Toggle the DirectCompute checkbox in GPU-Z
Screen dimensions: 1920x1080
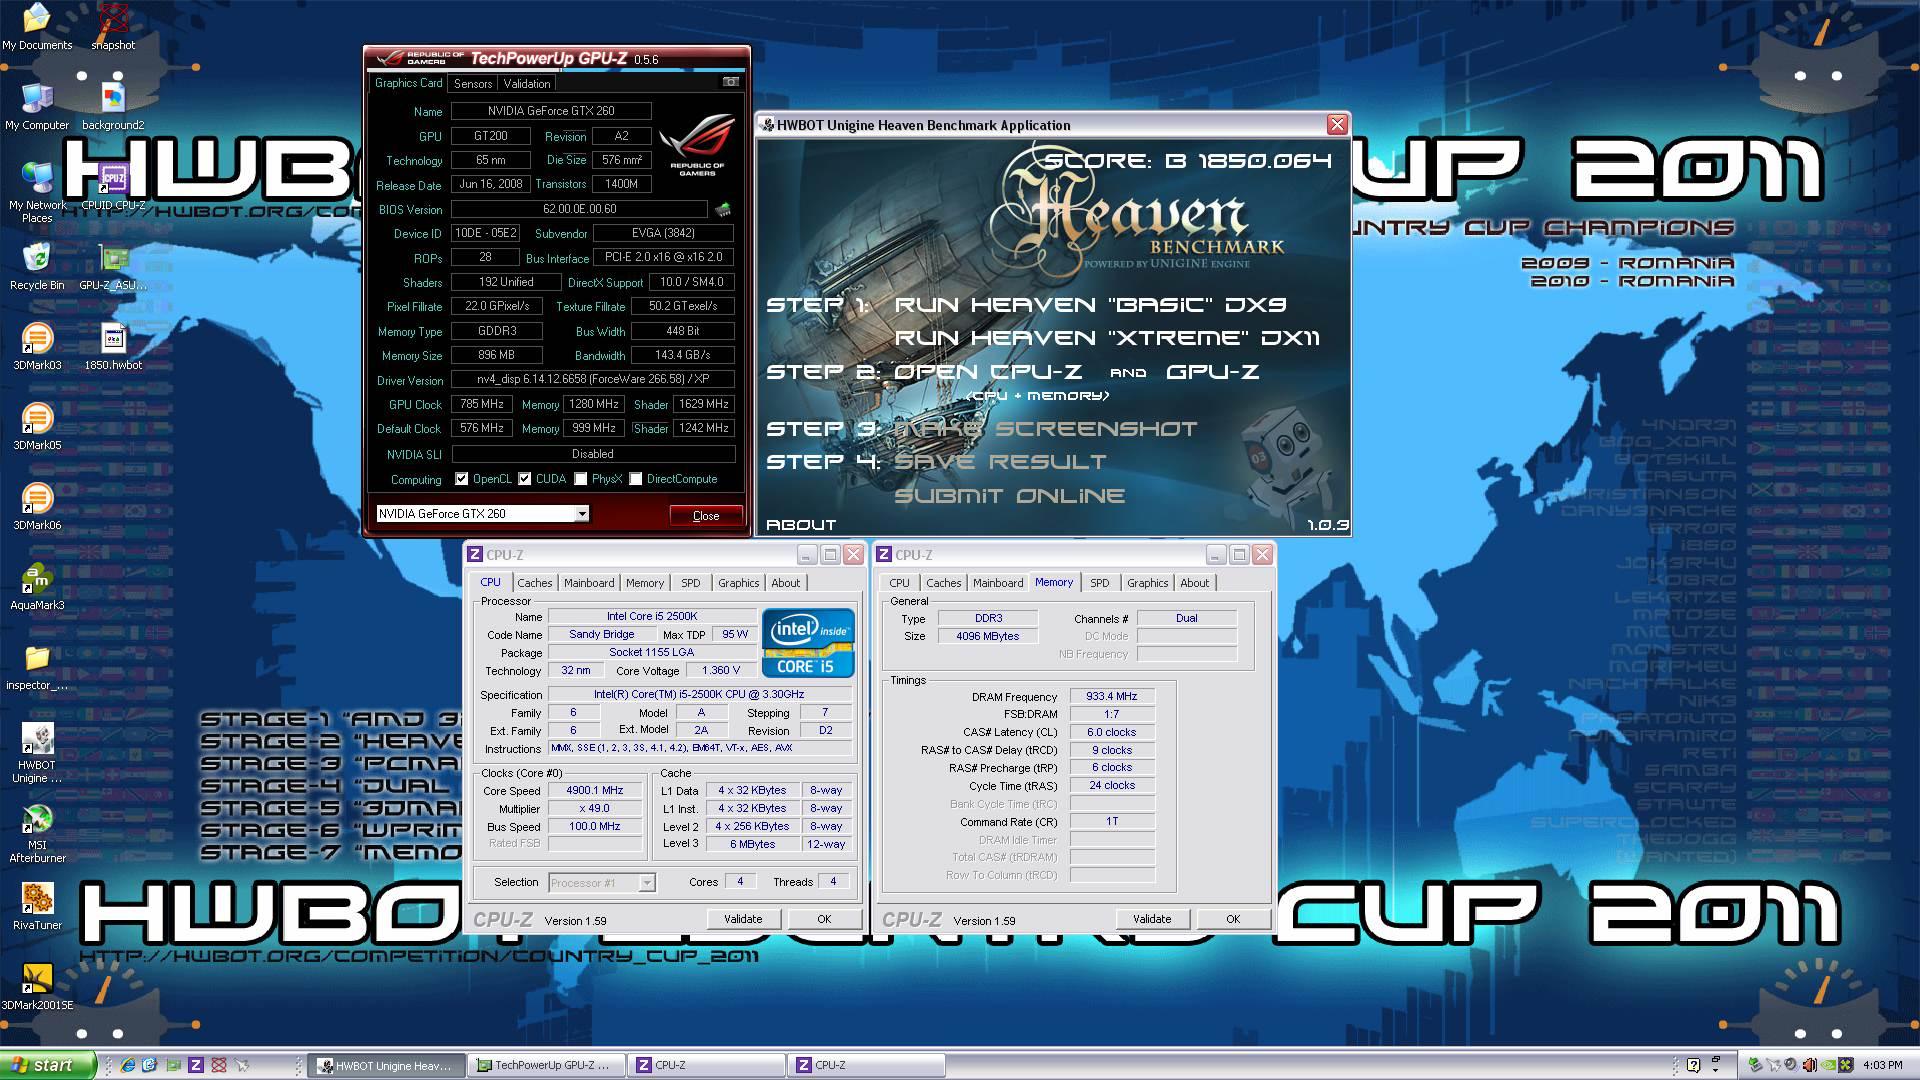(x=635, y=479)
